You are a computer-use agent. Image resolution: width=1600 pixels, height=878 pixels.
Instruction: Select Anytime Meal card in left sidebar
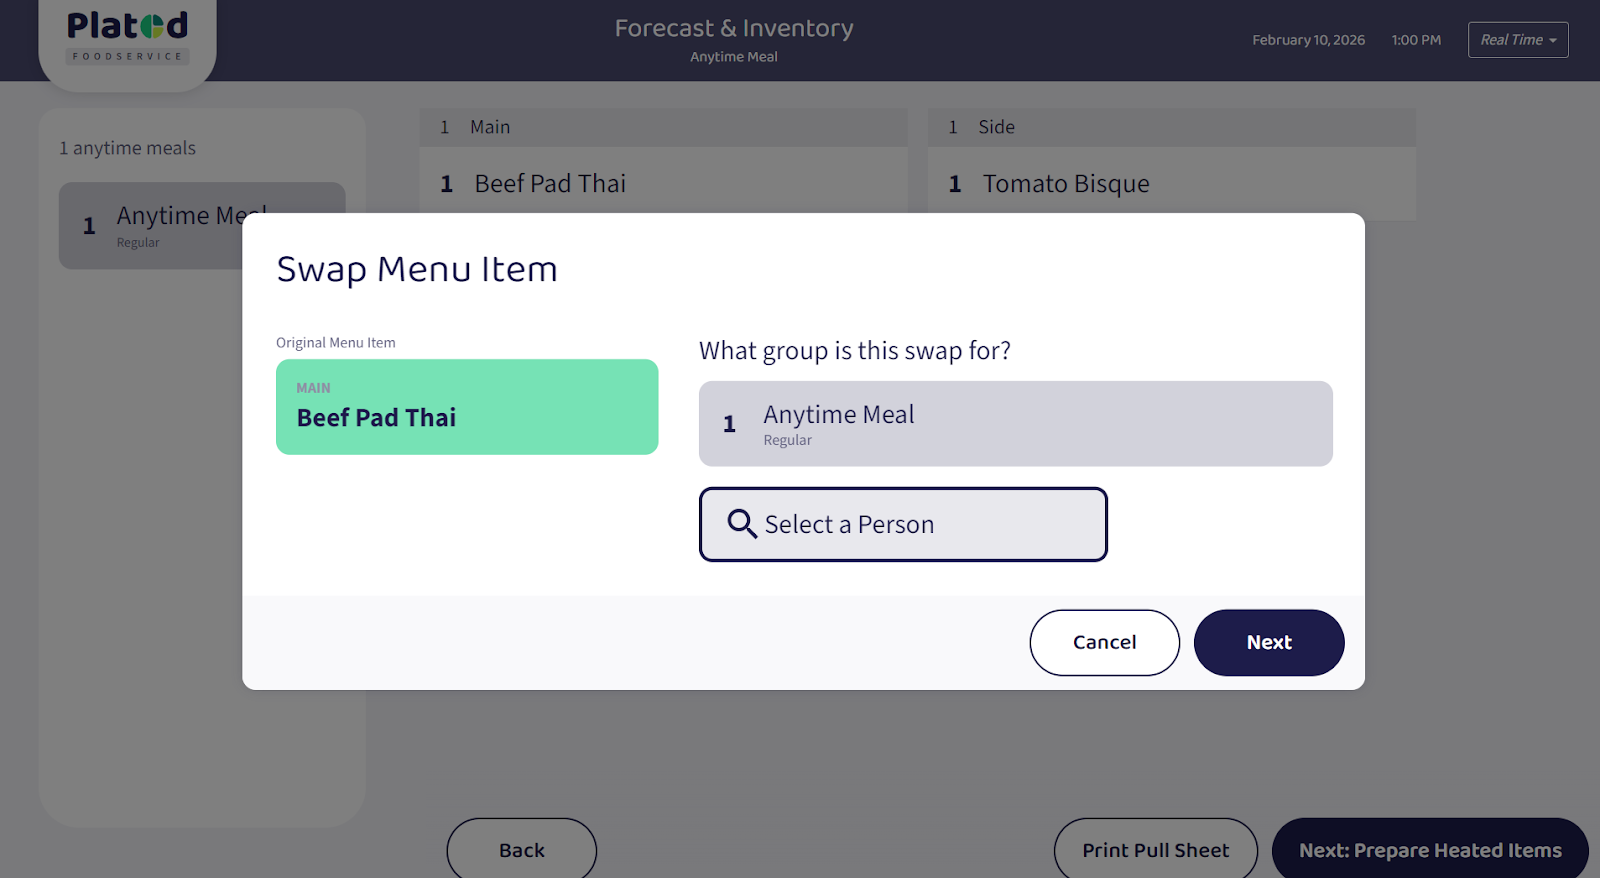pyautogui.click(x=150, y=226)
